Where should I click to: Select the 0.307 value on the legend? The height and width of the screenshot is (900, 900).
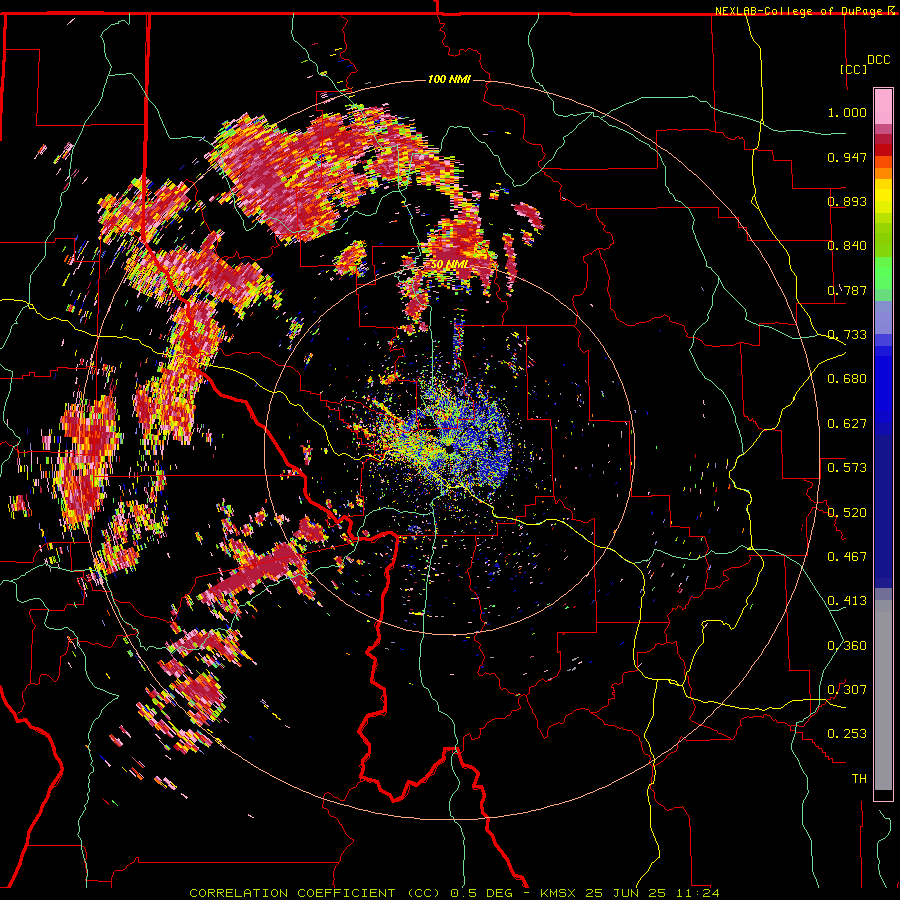[847, 690]
